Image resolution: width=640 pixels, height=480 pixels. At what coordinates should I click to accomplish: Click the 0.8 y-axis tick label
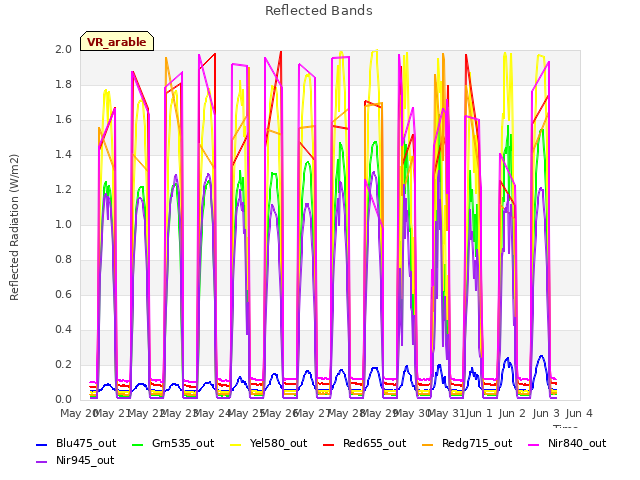coord(64,260)
